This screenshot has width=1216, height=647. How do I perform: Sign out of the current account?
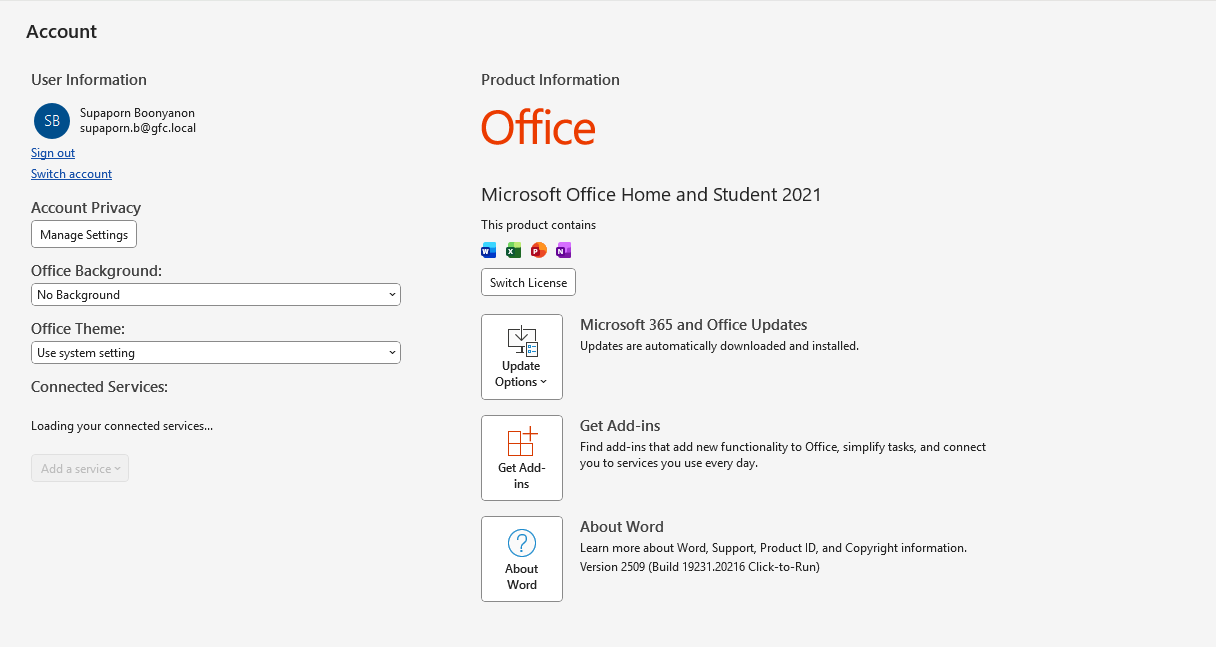pos(53,153)
